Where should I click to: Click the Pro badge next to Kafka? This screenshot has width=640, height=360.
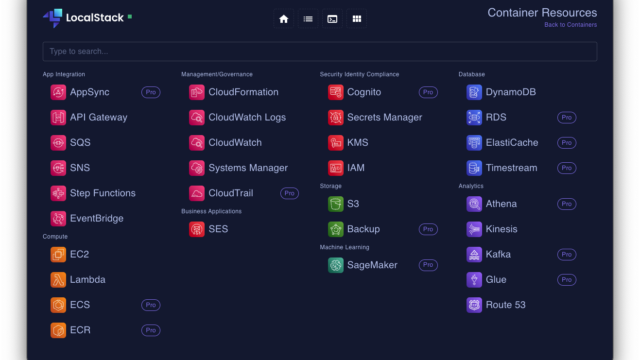[x=567, y=254]
